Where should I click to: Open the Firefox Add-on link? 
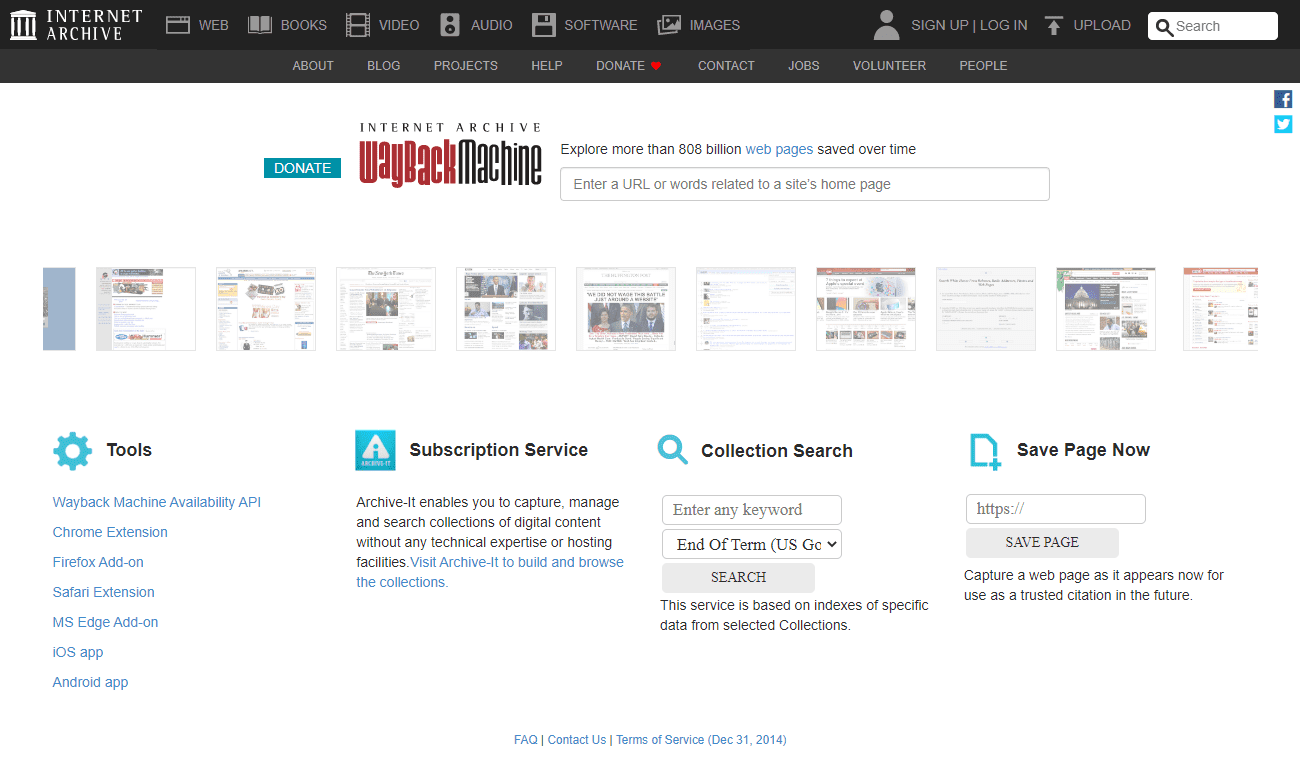(x=98, y=562)
